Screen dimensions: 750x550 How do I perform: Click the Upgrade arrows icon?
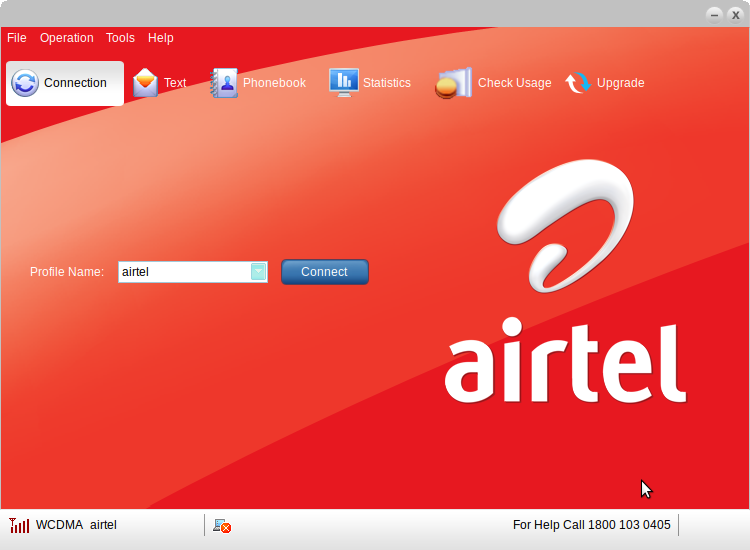click(578, 83)
